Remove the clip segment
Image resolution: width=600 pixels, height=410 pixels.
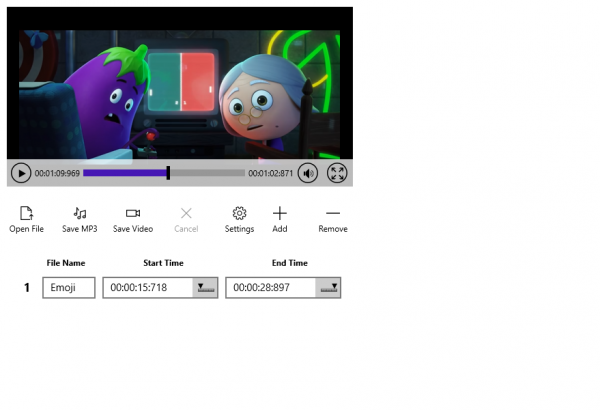pyautogui.click(x=333, y=220)
